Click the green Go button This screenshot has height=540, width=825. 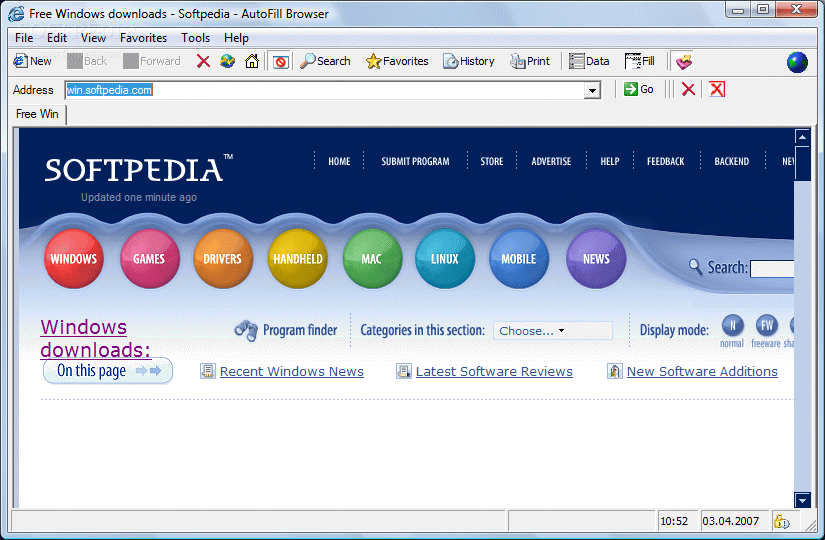click(x=638, y=89)
